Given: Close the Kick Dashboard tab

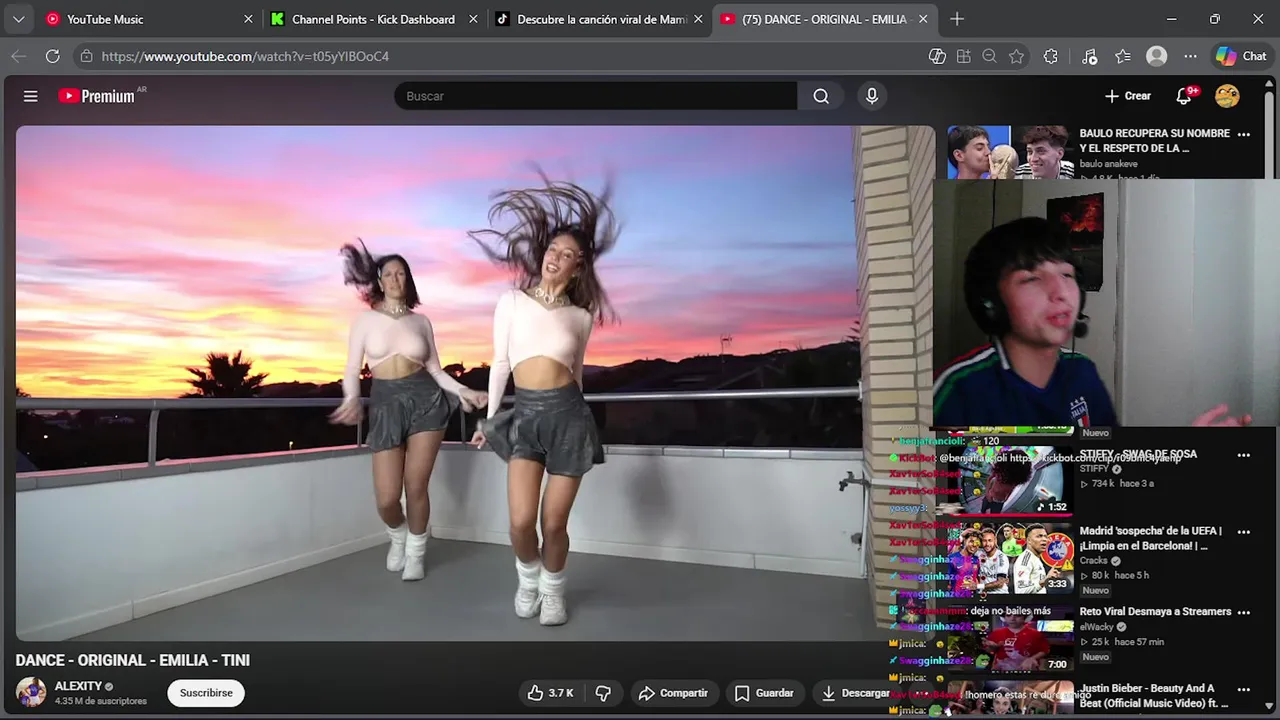Looking at the screenshot, I should tap(473, 19).
